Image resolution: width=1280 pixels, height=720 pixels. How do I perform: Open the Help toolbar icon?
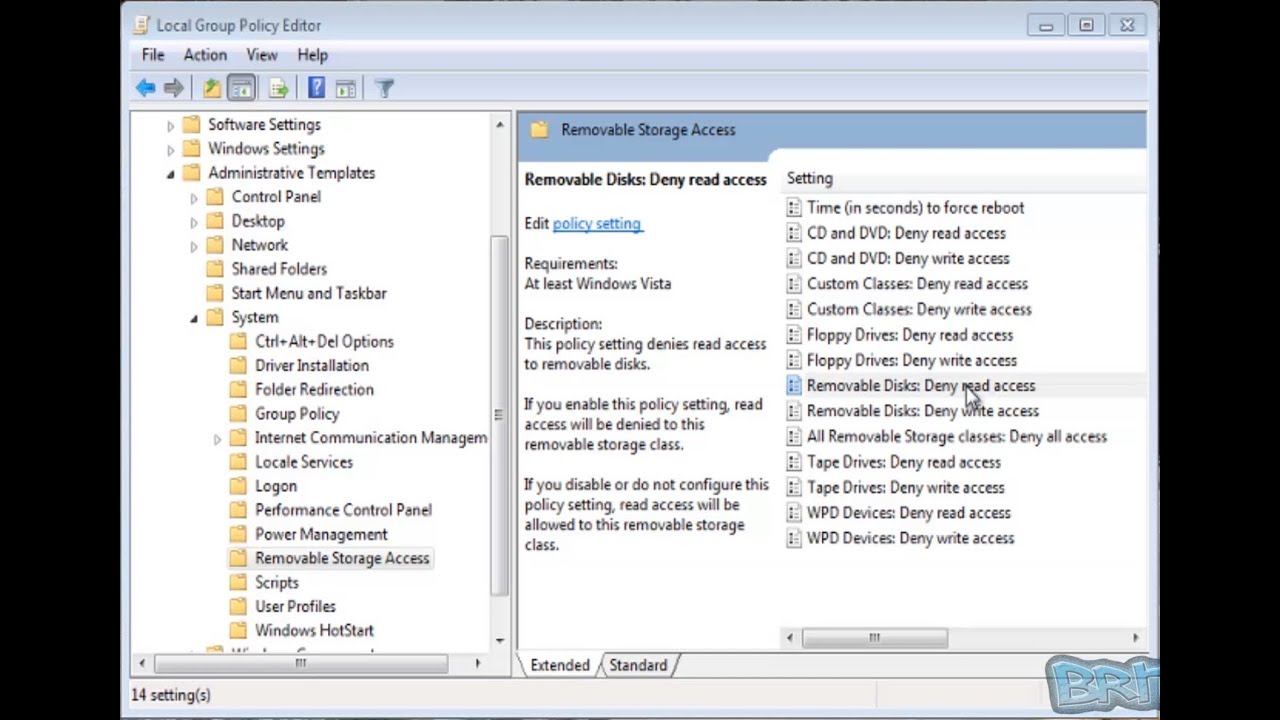[x=316, y=89]
